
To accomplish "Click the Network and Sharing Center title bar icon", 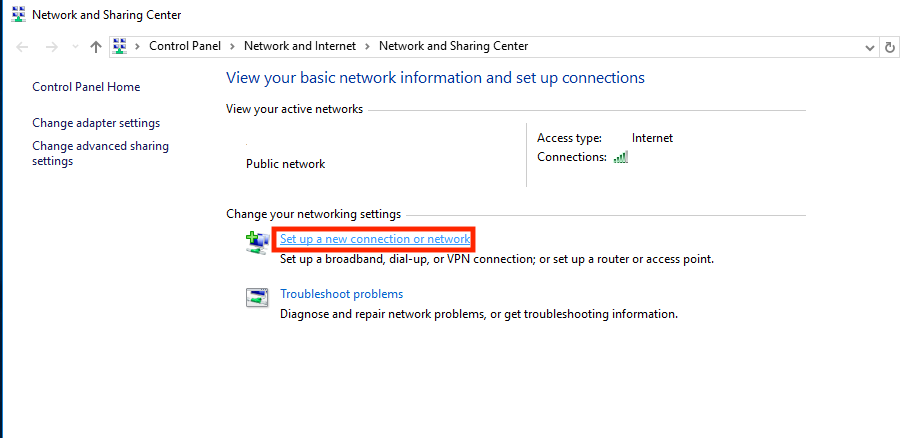I will [x=18, y=15].
